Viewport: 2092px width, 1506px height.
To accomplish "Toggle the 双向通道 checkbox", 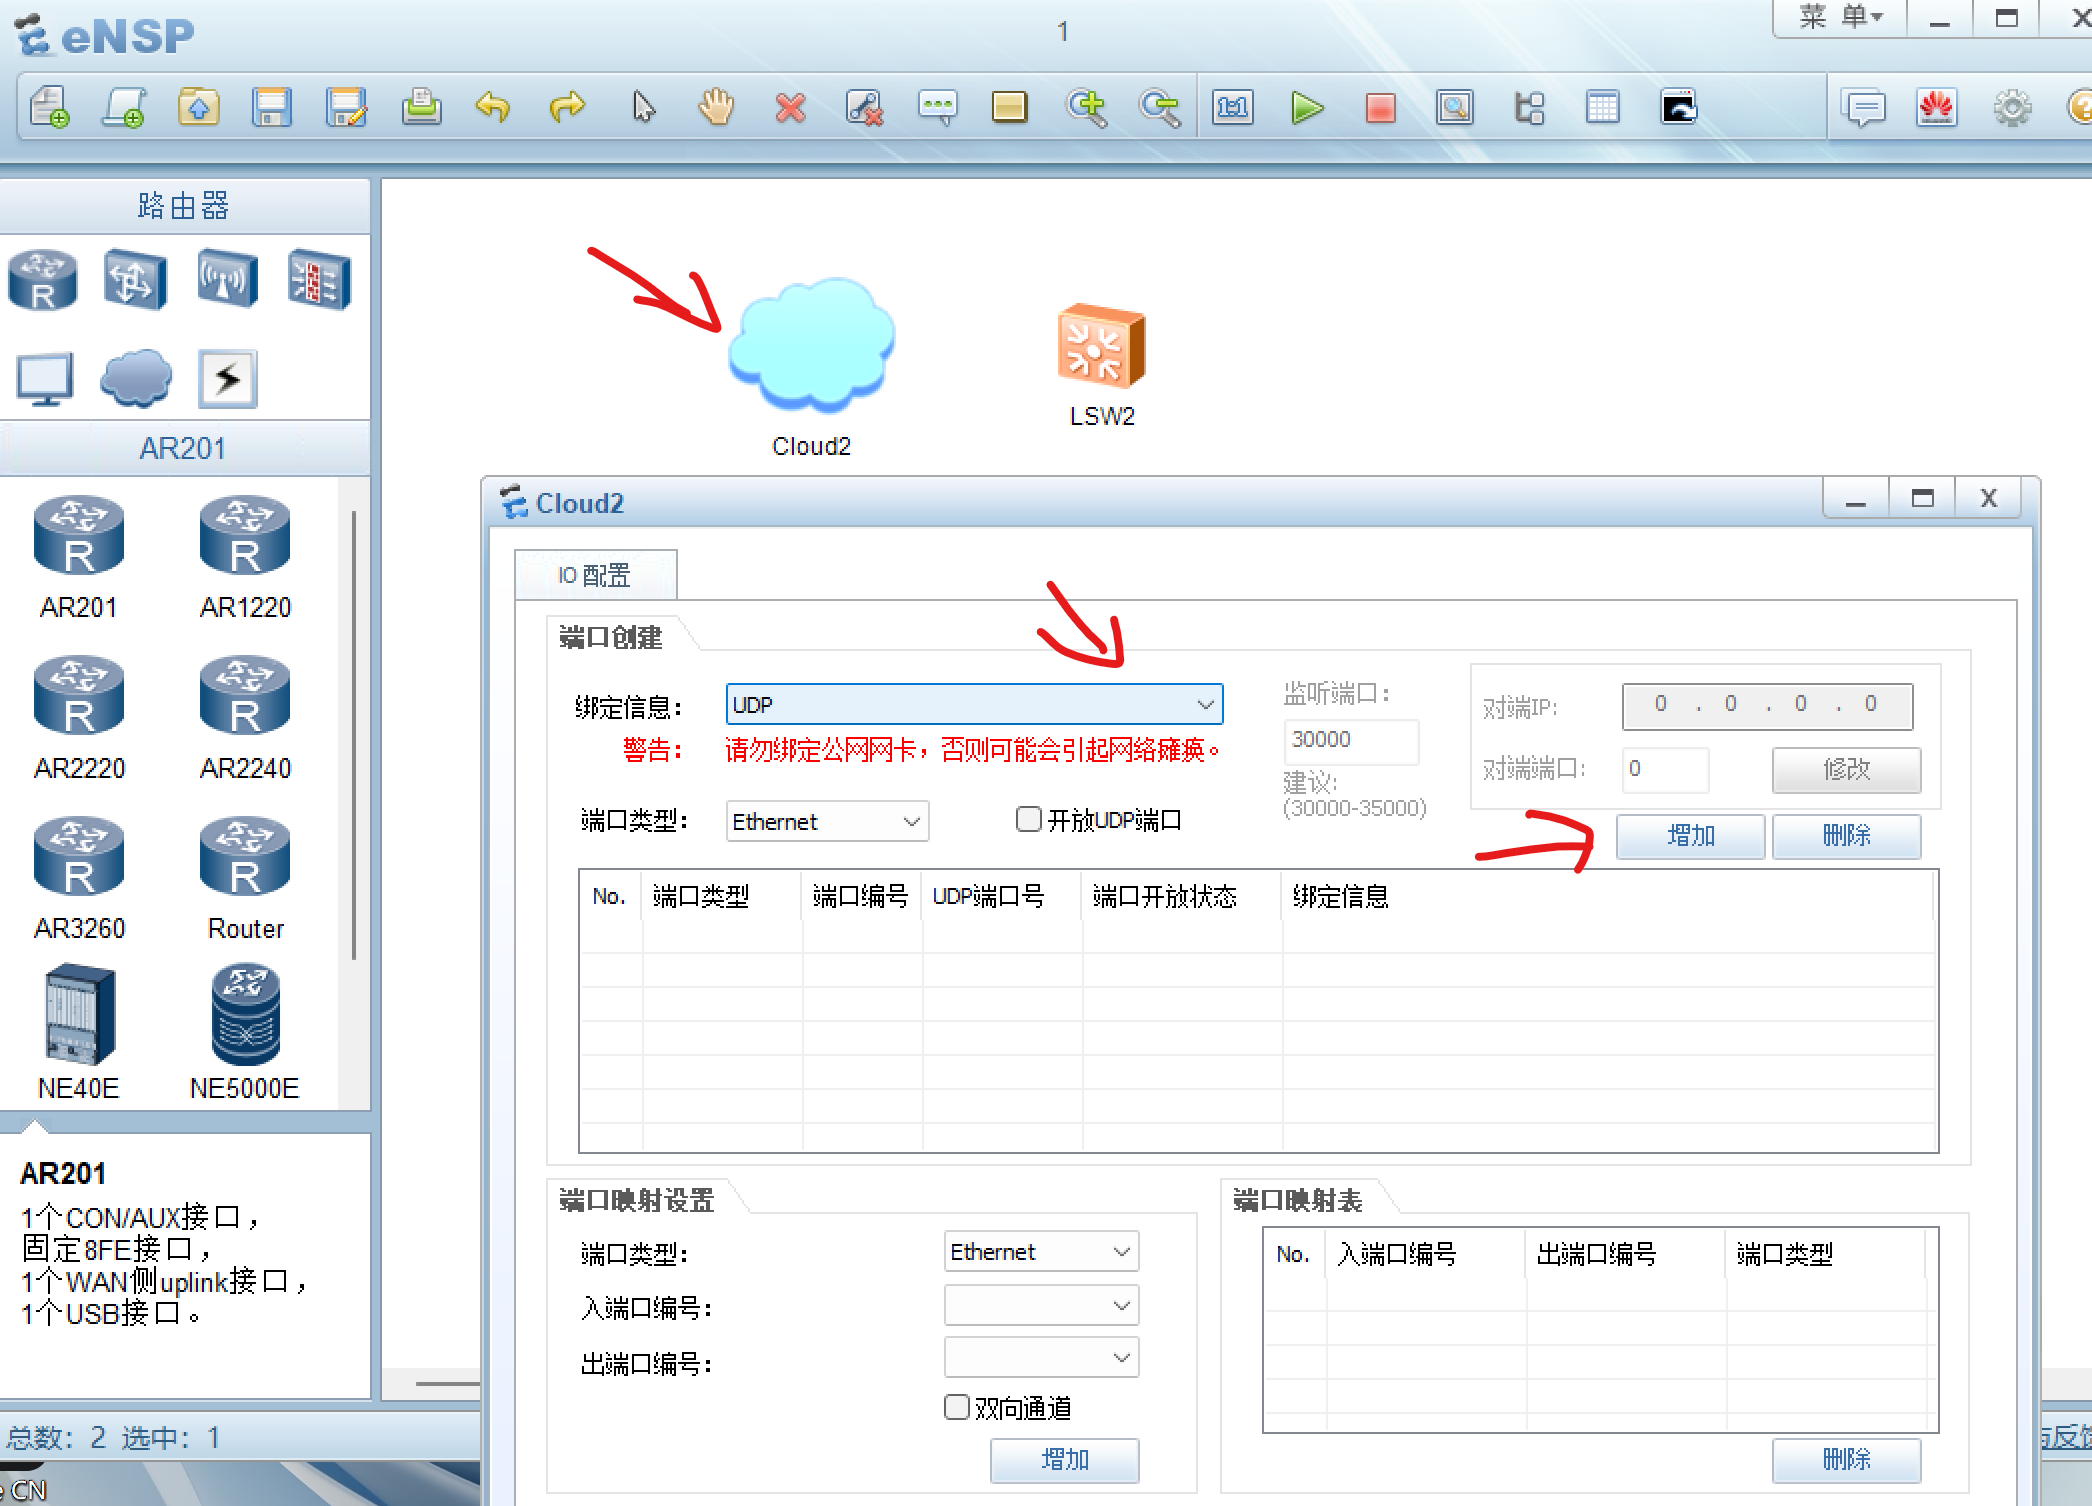I will [957, 1407].
